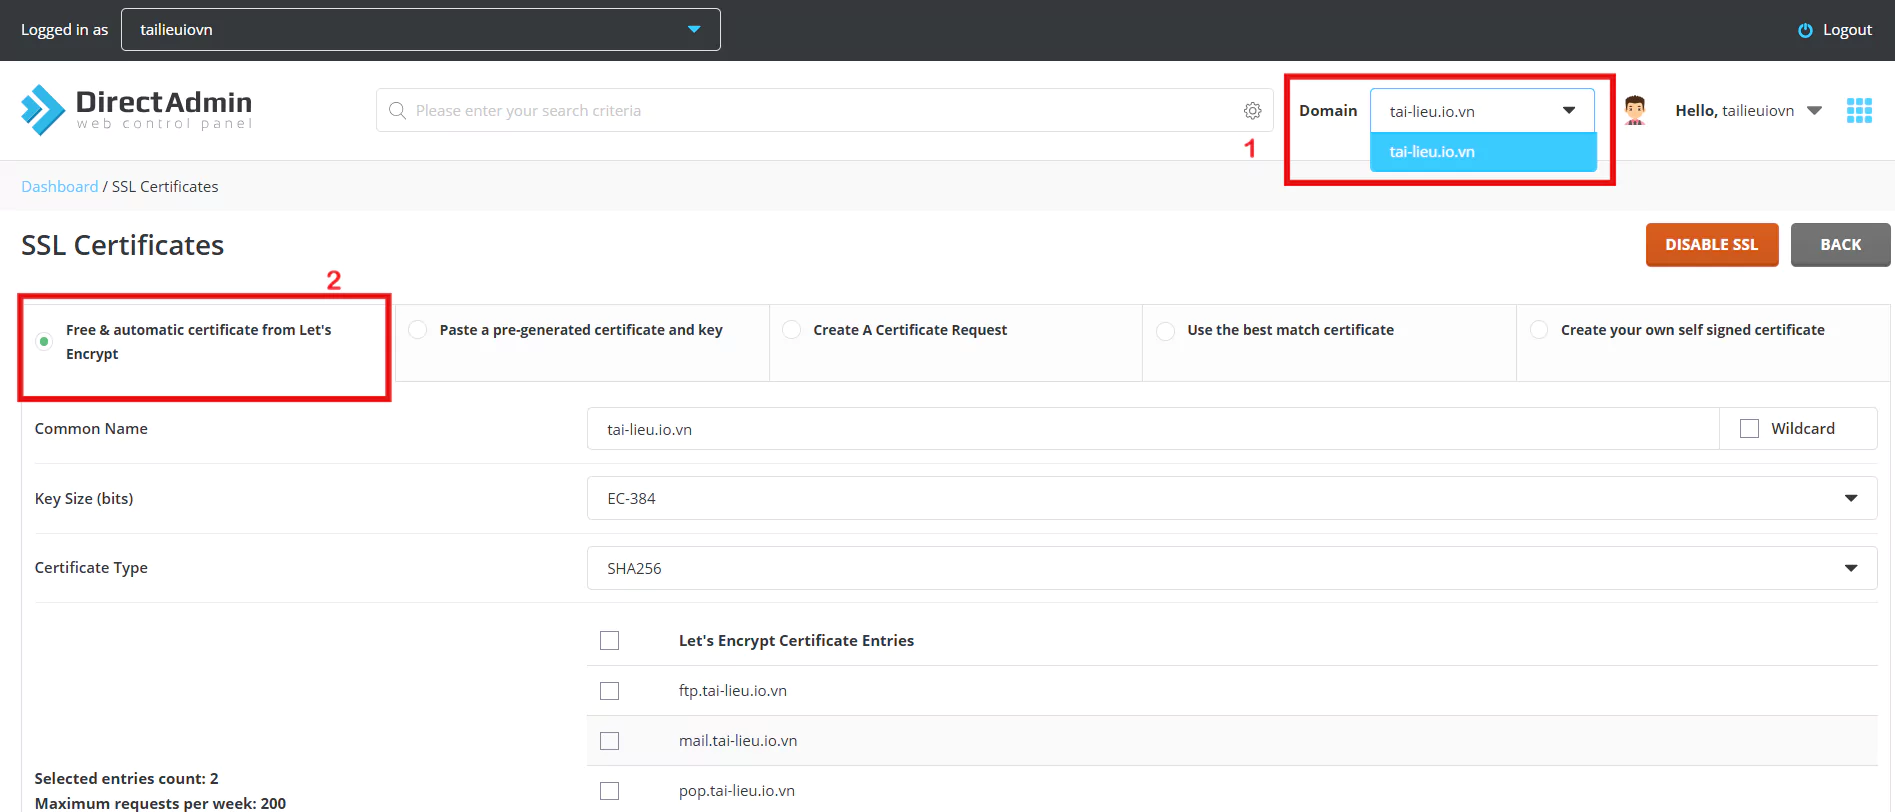Click the search magnifier icon
The height and width of the screenshot is (812, 1895).
point(397,111)
